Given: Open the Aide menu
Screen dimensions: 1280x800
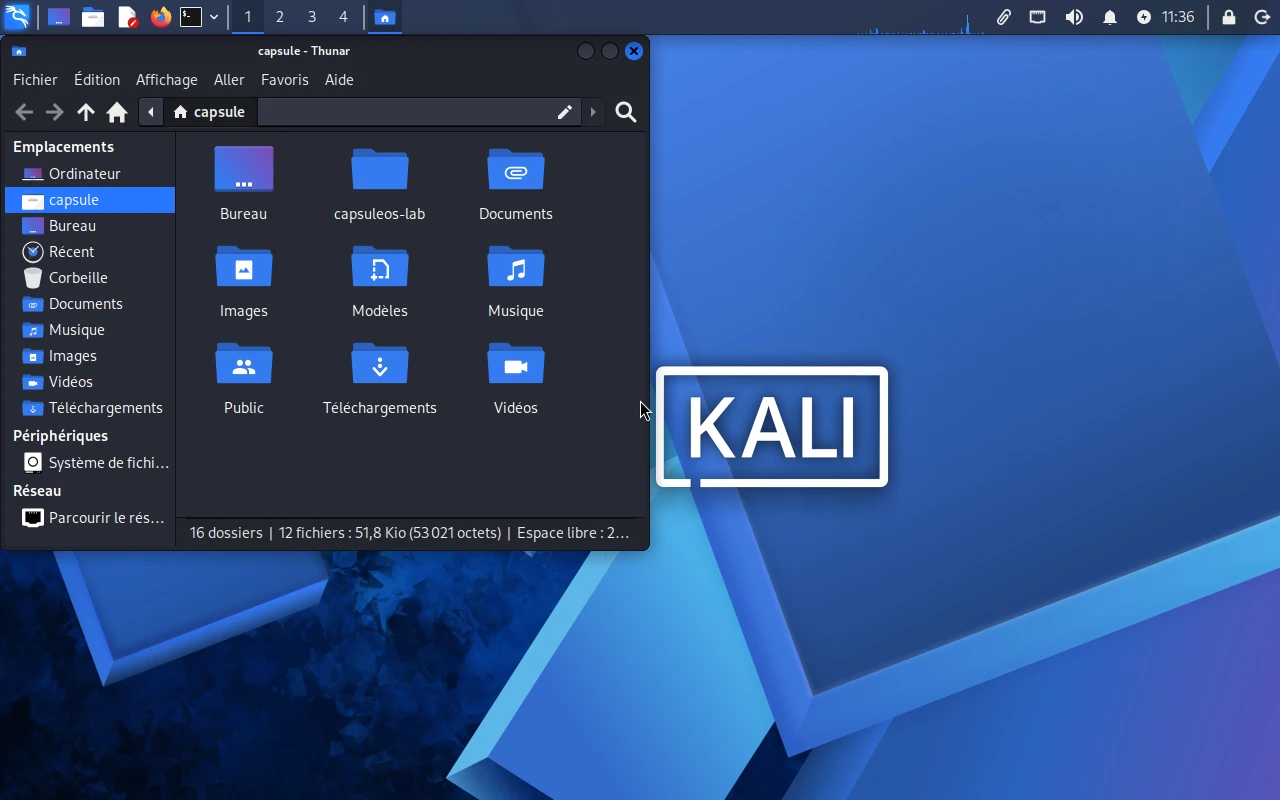Looking at the screenshot, I should click(339, 80).
